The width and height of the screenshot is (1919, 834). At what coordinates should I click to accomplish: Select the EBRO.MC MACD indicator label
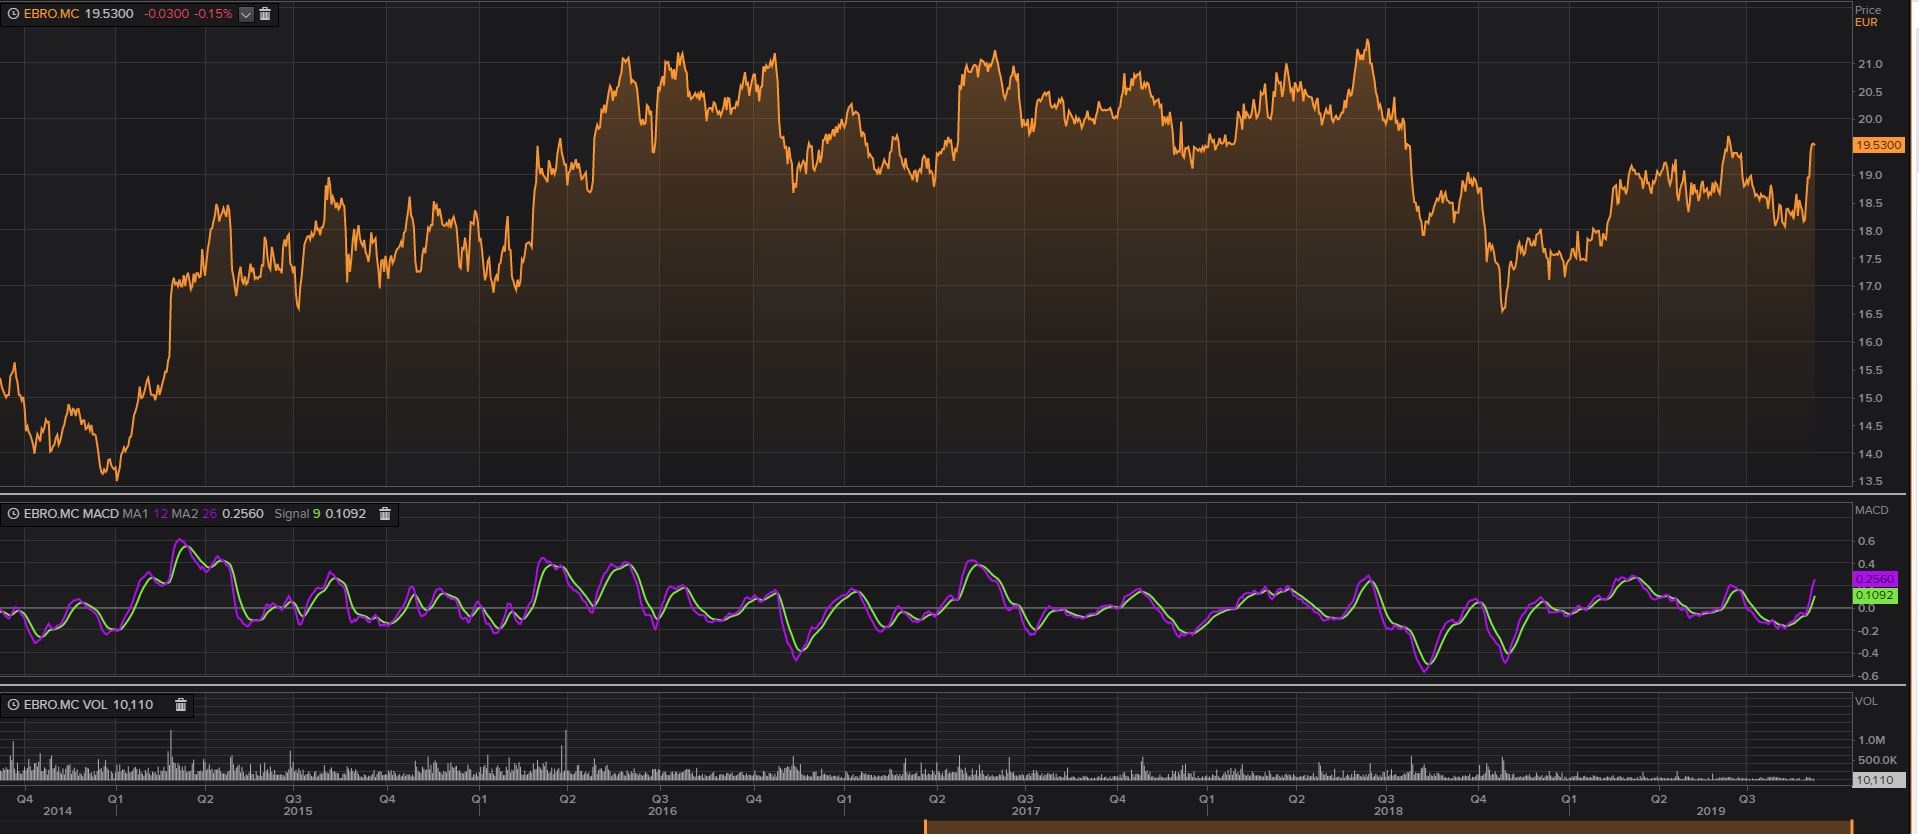pyautogui.click(x=70, y=514)
